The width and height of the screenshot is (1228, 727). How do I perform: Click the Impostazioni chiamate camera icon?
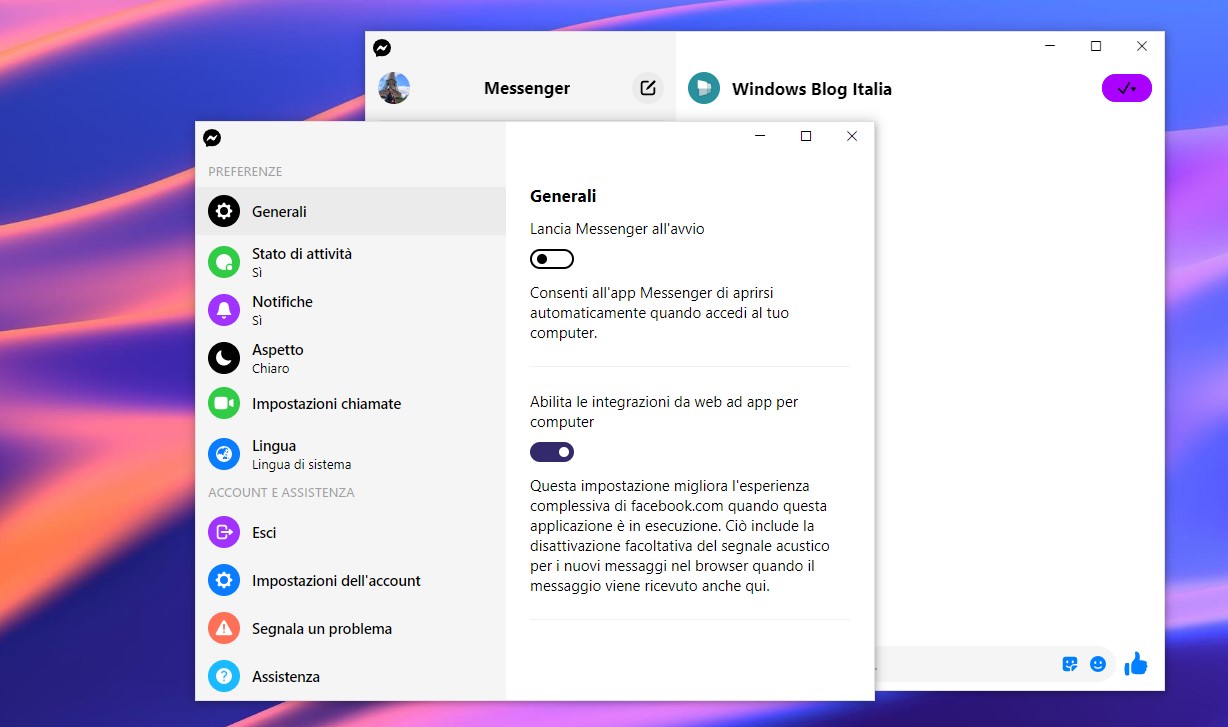[224, 403]
